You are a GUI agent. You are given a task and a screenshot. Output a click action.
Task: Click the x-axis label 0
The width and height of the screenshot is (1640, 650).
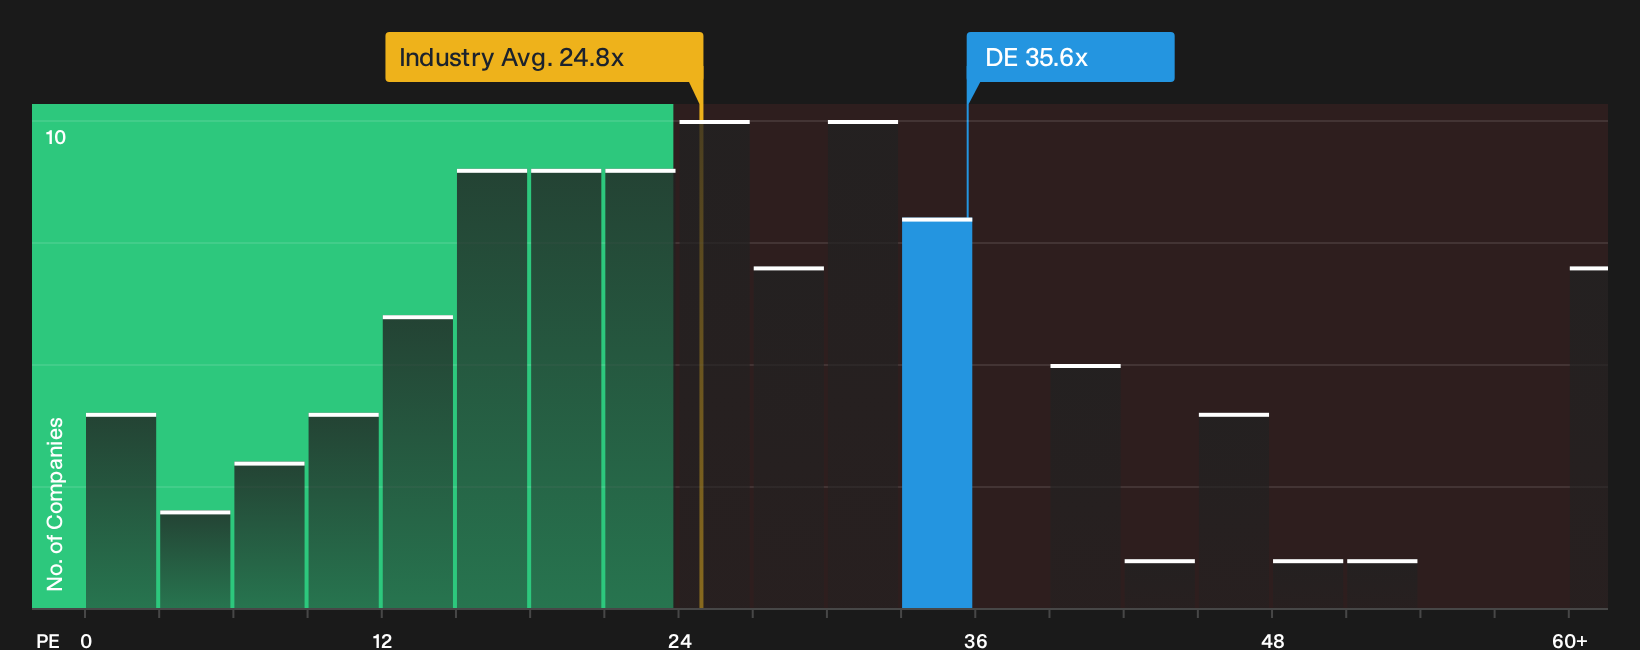86,641
